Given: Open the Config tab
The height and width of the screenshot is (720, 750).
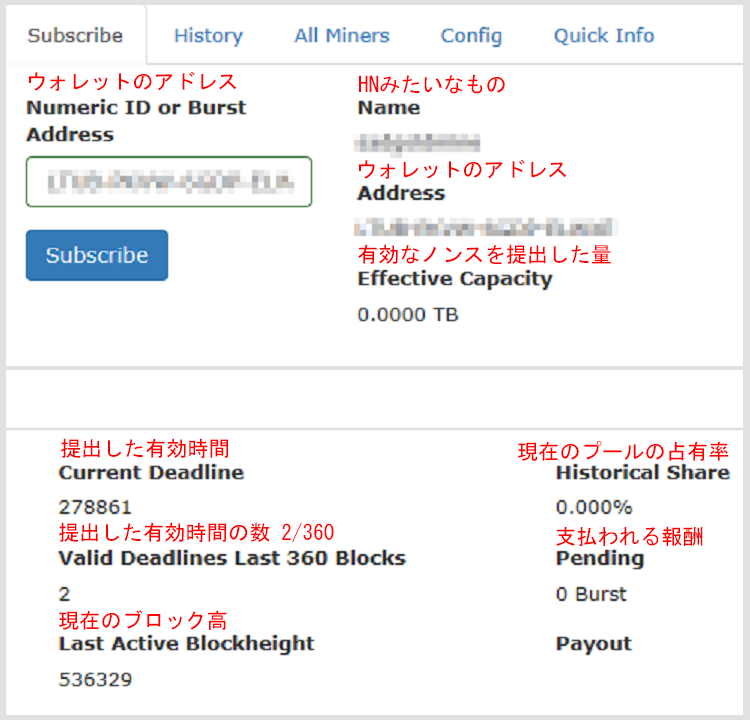Looking at the screenshot, I should pos(471,36).
